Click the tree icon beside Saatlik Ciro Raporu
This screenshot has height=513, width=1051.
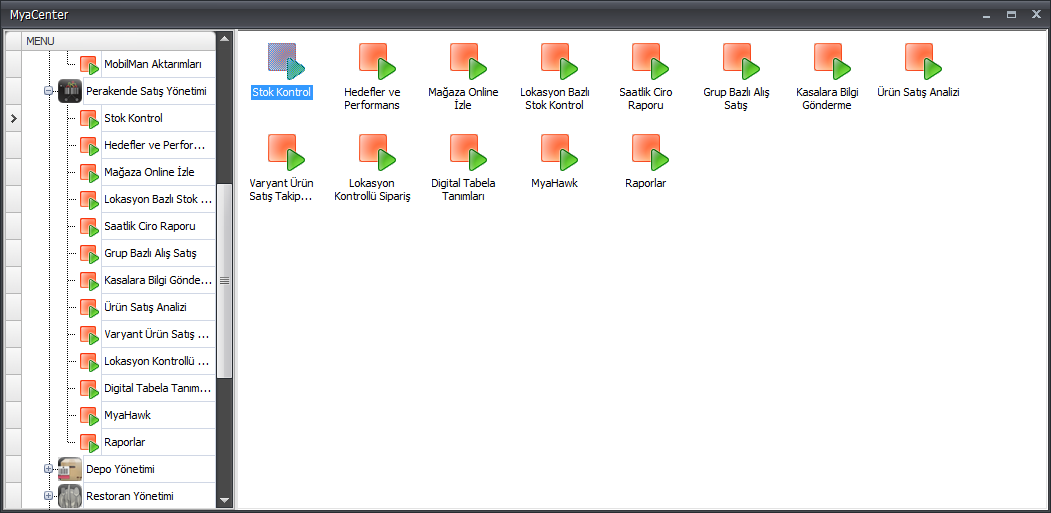pyautogui.click(x=90, y=227)
